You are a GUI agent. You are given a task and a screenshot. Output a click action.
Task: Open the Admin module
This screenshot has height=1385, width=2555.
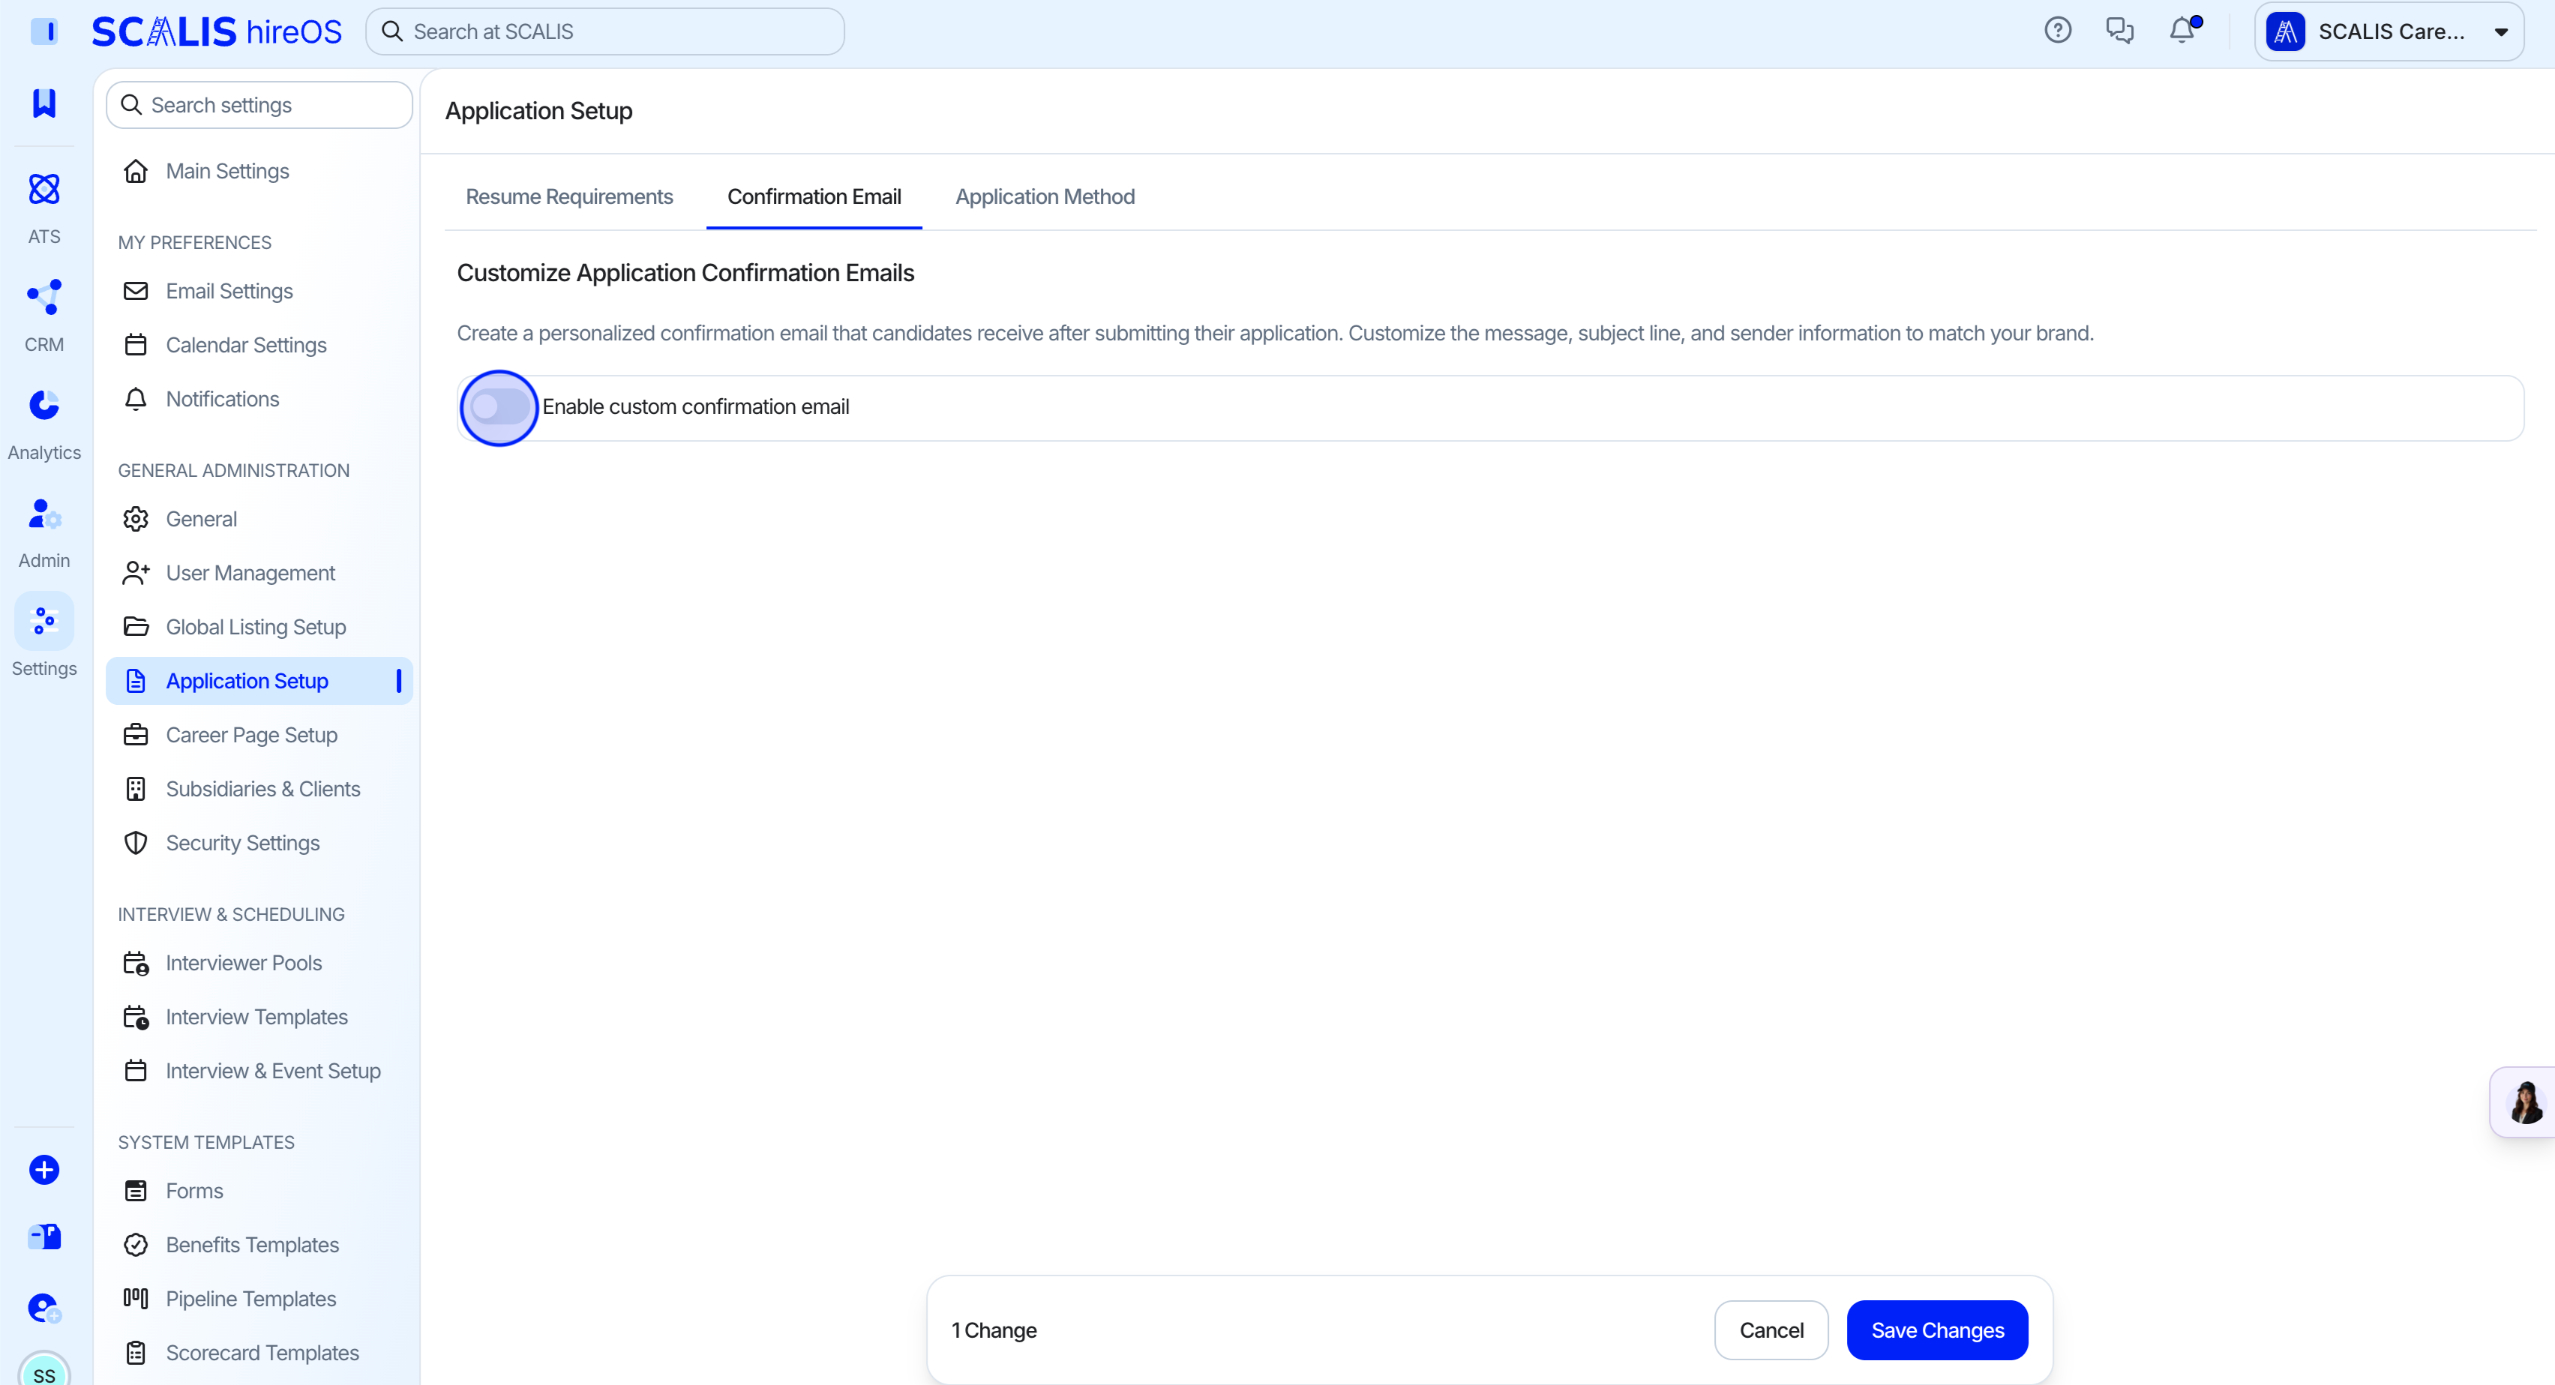pos(44,532)
